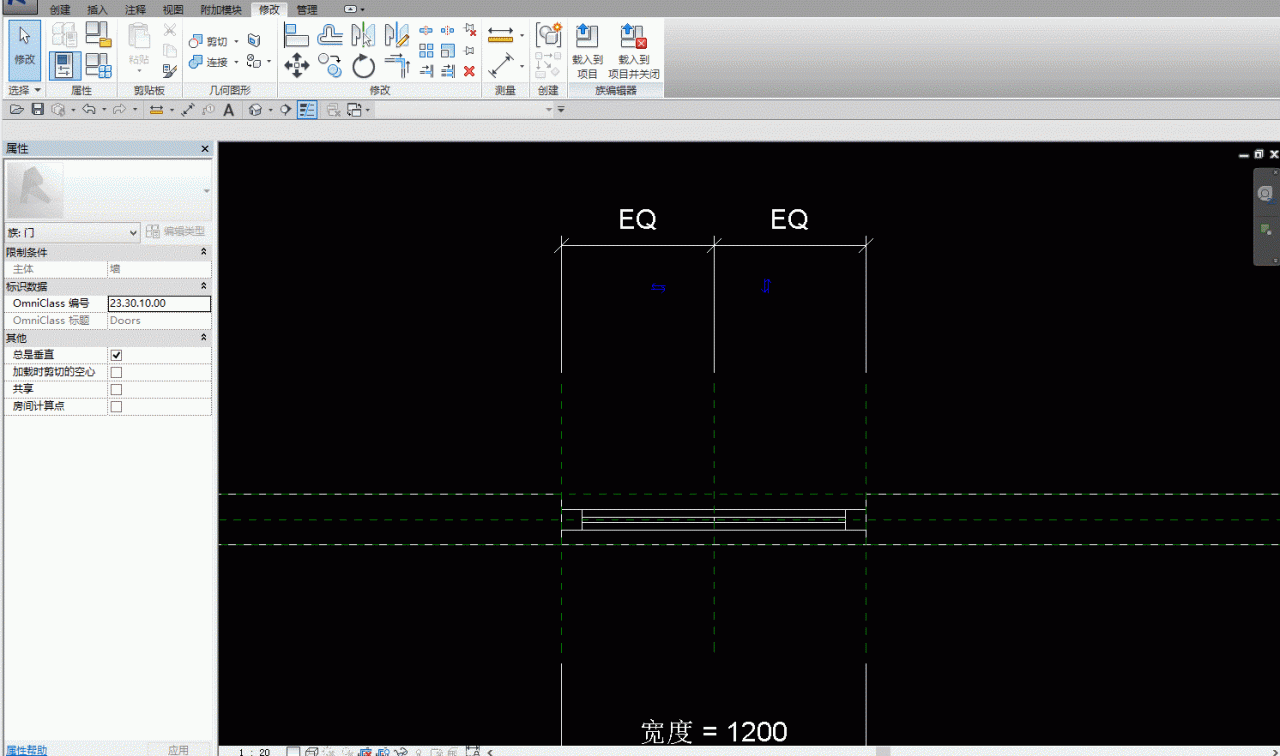Open the family category and parameters icon
This screenshot has height=756, width=1280.
(x=98, y=35)
